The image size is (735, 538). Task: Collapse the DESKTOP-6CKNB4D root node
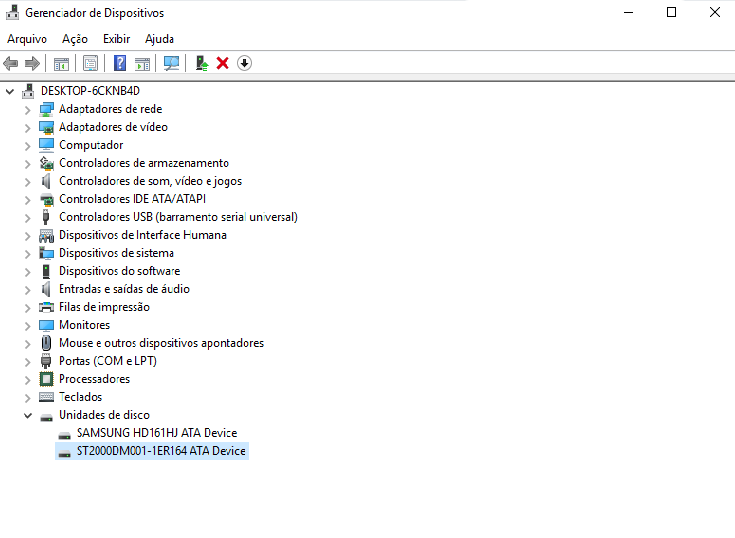(10, 91)
